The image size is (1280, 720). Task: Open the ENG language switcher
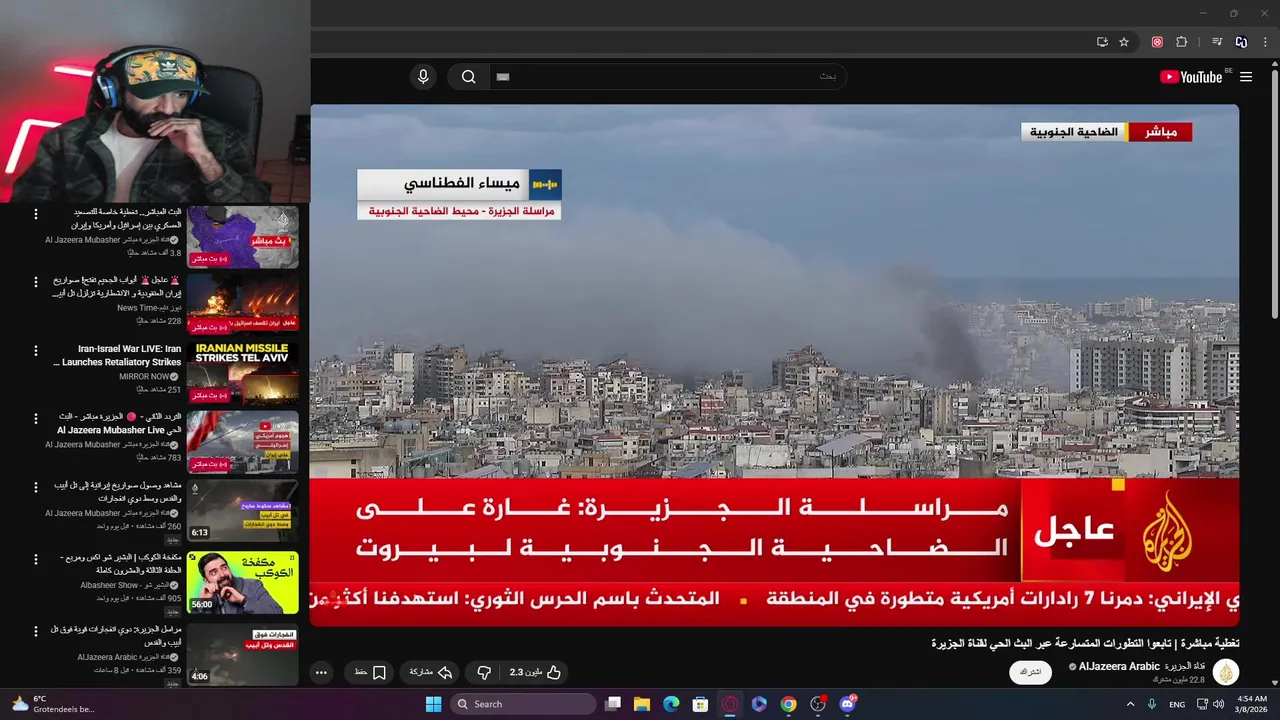tap(1177, 704)
